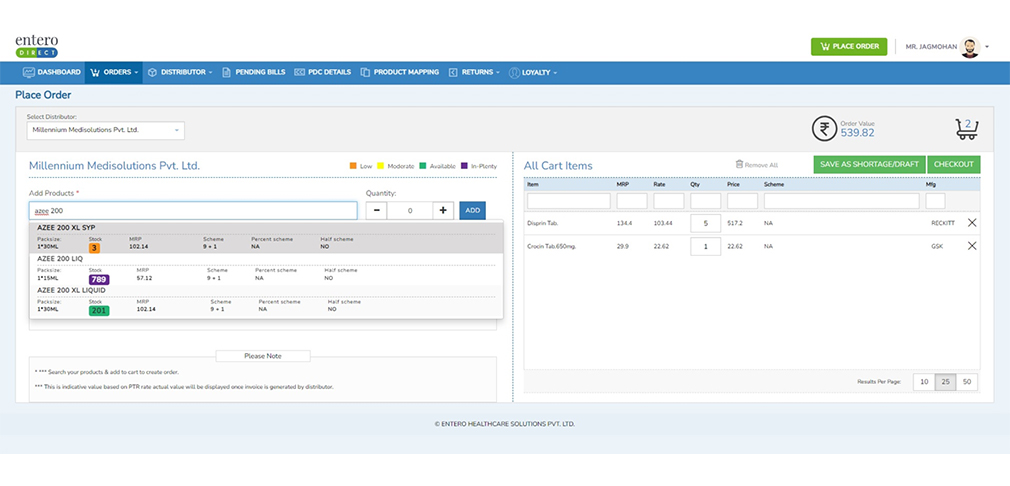Expand the Returns menu
Screen dimensions: 1010x486
(474, 72)
